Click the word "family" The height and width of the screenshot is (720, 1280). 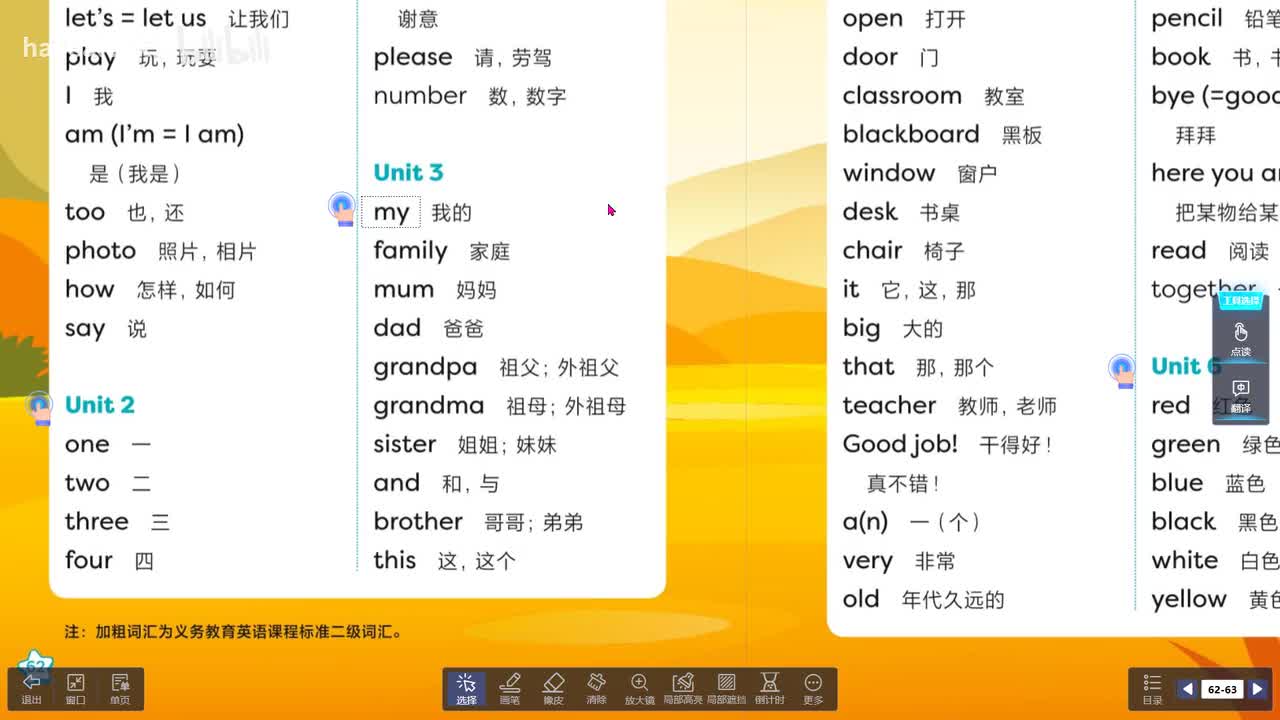[x=410, y=251]
